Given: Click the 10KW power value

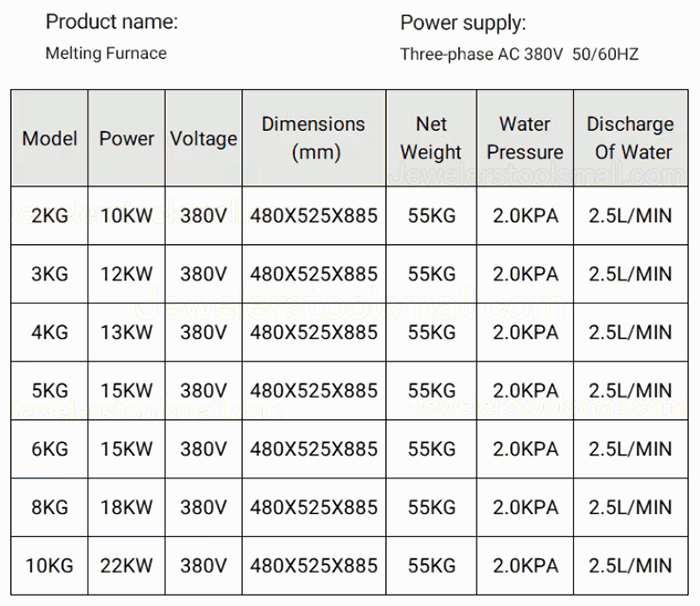Looking at the screenshot, I should pyautogui.click(x=126, y=216).
